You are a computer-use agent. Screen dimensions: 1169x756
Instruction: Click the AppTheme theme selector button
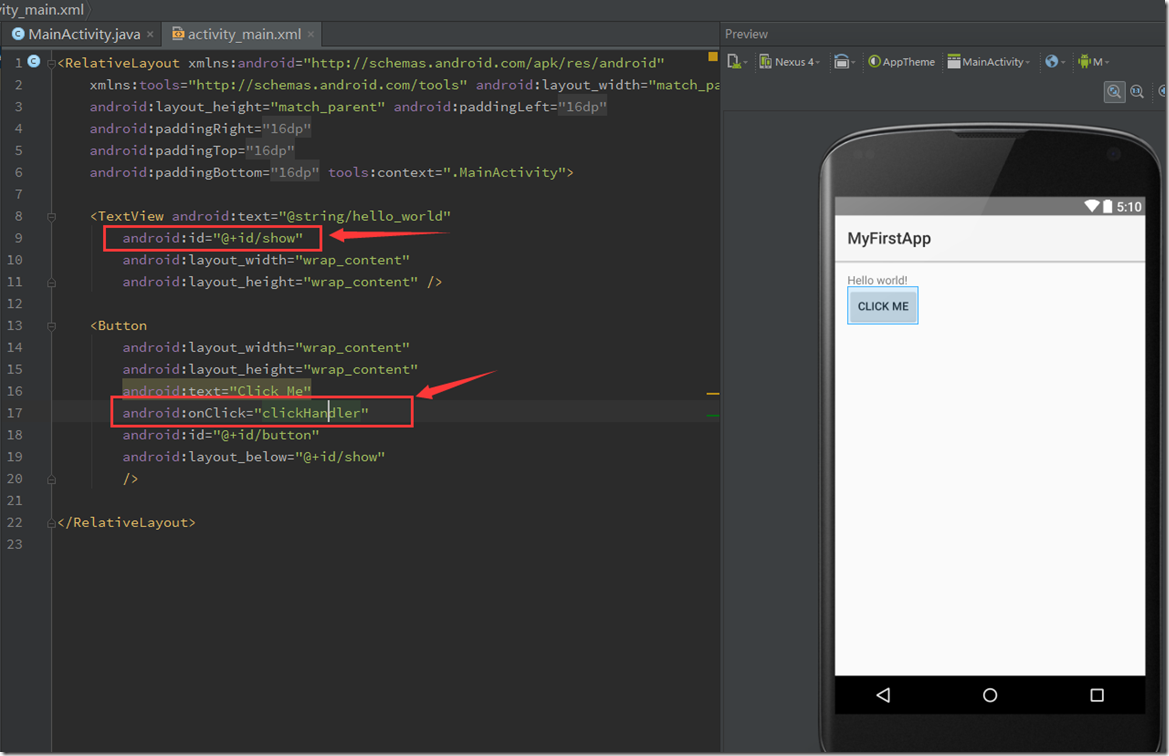pos(902,62)
